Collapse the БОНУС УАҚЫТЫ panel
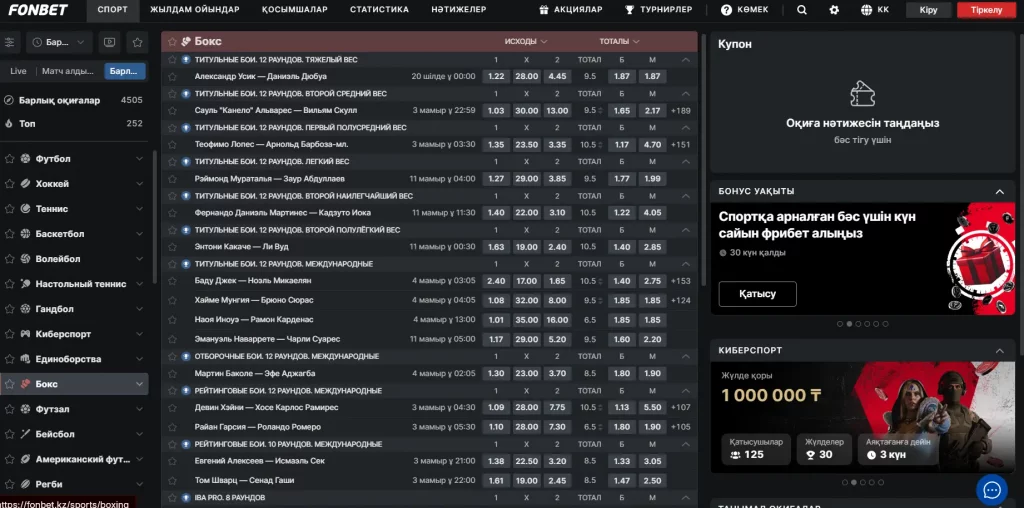Viewport: 1024px width, 508px height. point(999,191)
